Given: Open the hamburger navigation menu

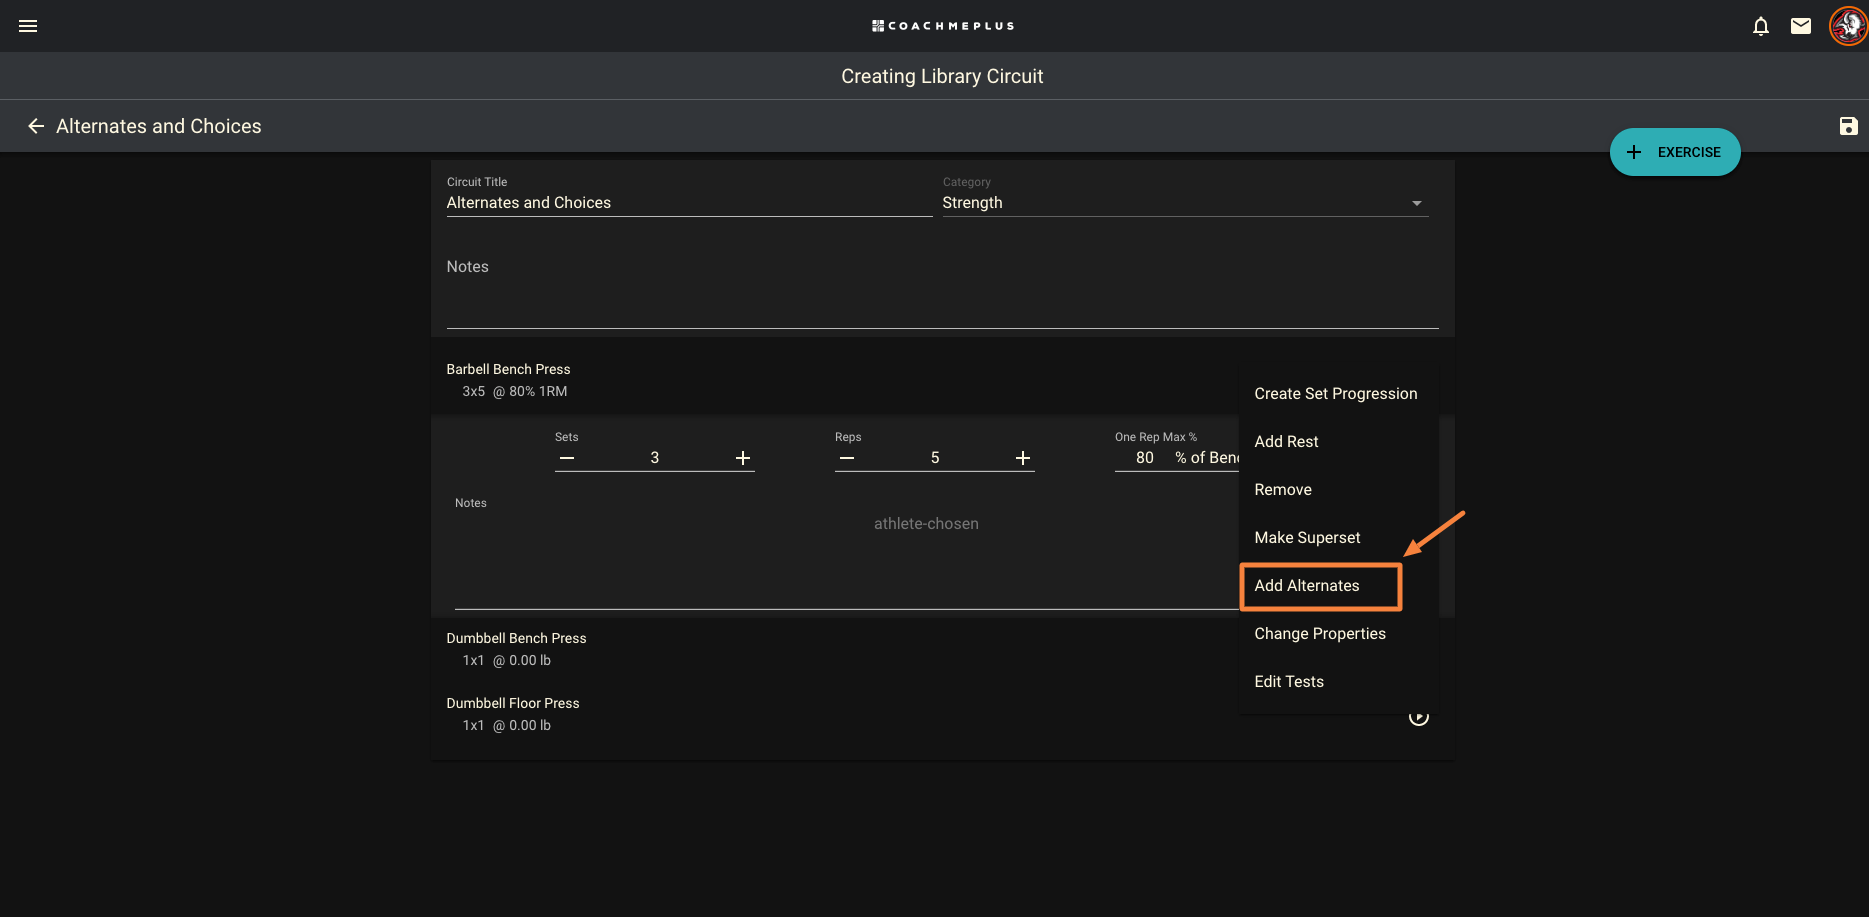Looking at the screenshot, I should click(x=28, y=26).
